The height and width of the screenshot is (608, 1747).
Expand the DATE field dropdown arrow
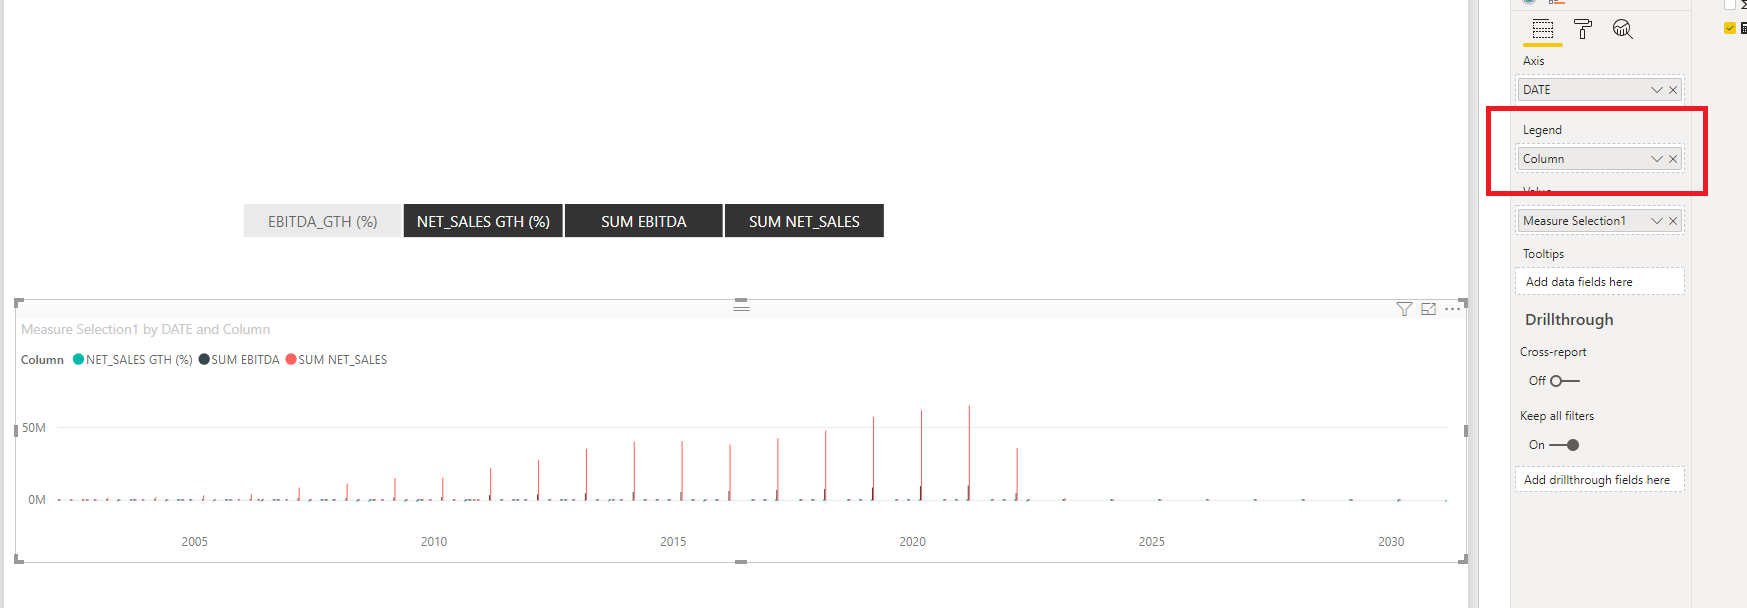click(x=1656, y=90)
